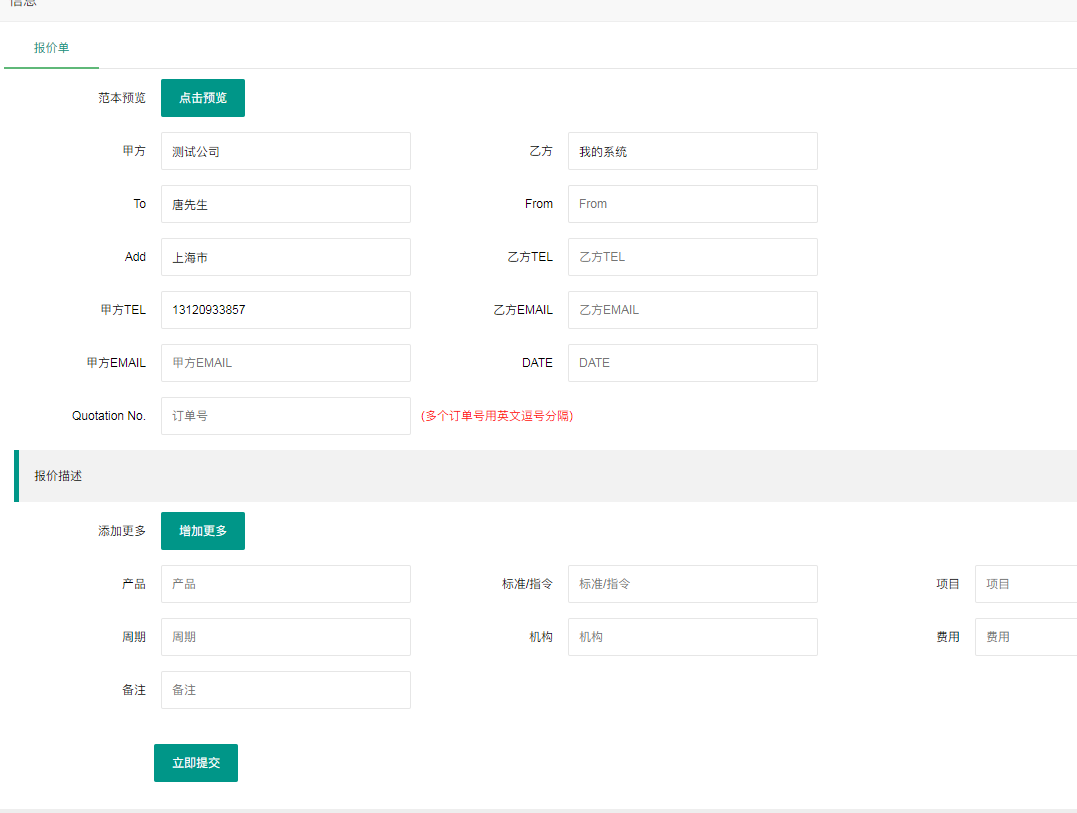Focus the 乙方EMAIL input box
Screen dimensions: 1077x813
[x=692, y=310]
